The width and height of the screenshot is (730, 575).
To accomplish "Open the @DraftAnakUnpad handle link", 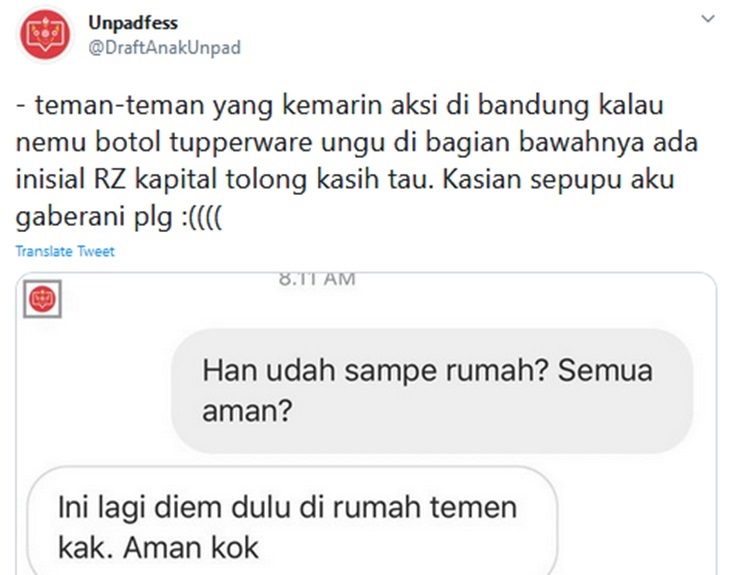I will (164, 47).
